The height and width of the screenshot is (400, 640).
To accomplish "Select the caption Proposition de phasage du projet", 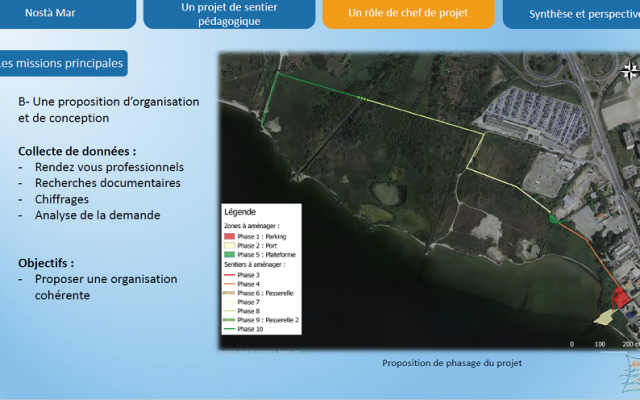I will coord(452,363).
